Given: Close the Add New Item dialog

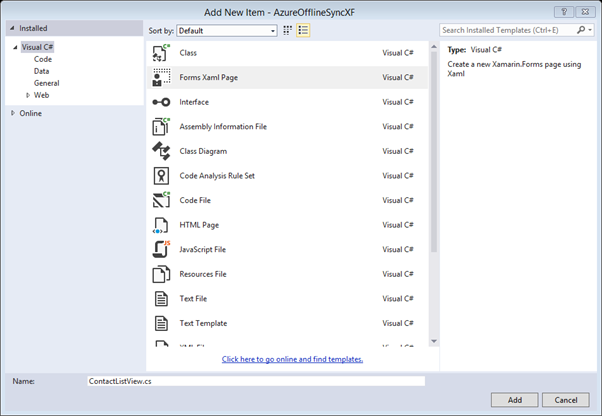Looking at the screenshot, I should tap(585, 12).
